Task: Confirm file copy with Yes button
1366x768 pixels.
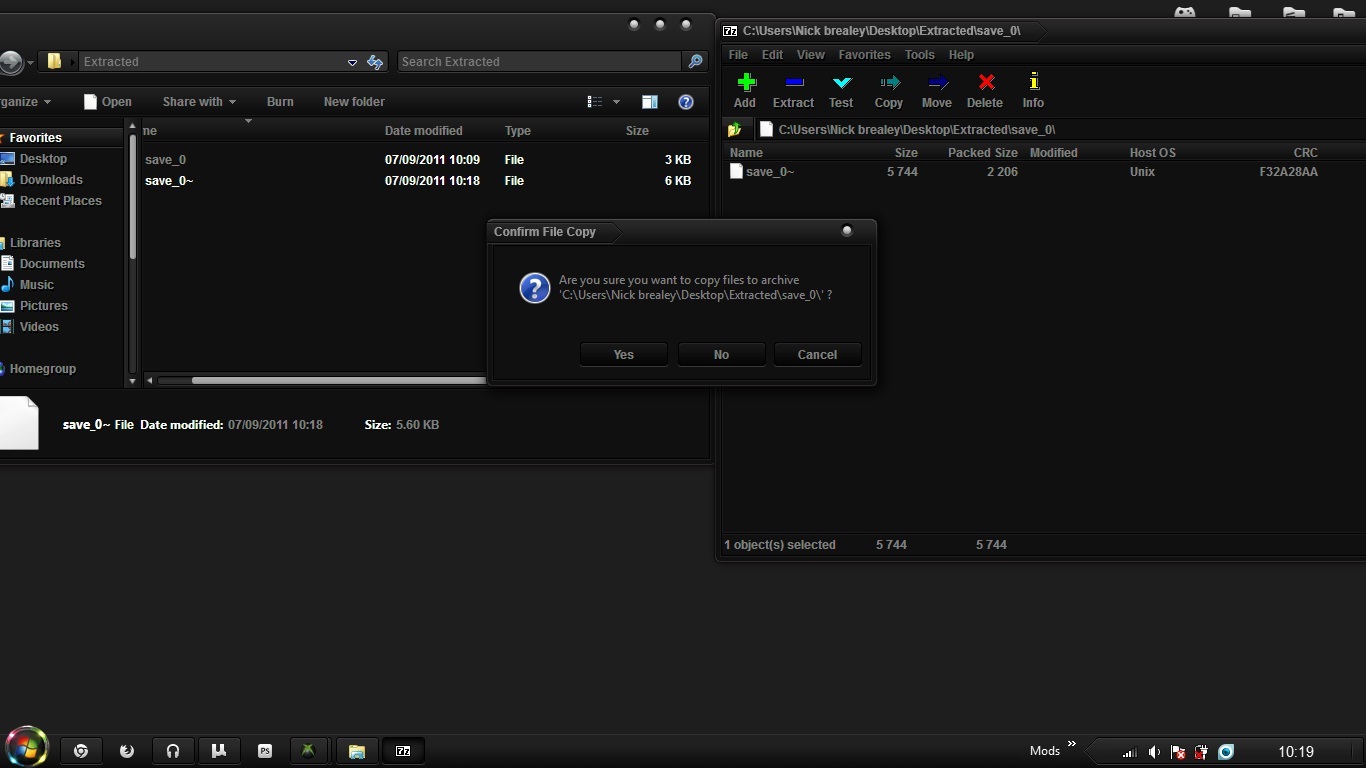Action: click(623, 355)
